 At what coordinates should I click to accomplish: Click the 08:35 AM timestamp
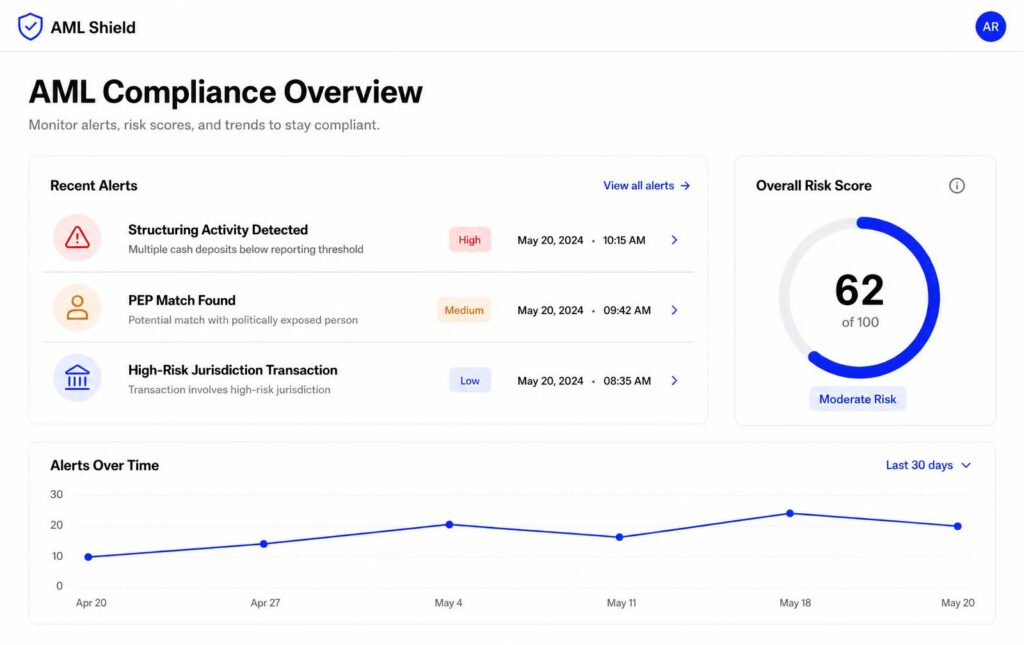click(627, 381)
